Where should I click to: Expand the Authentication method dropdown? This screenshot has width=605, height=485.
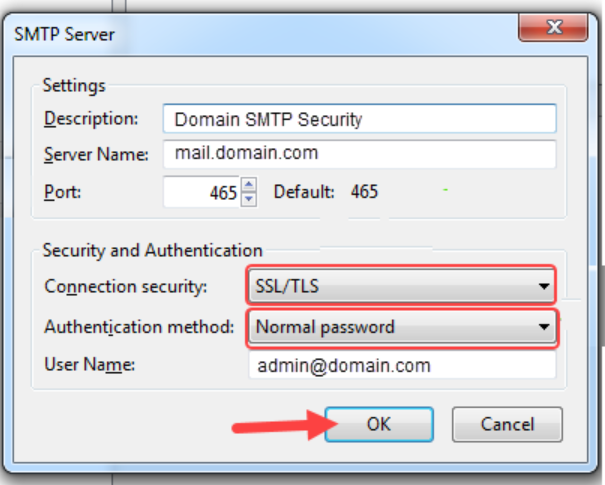401,326
